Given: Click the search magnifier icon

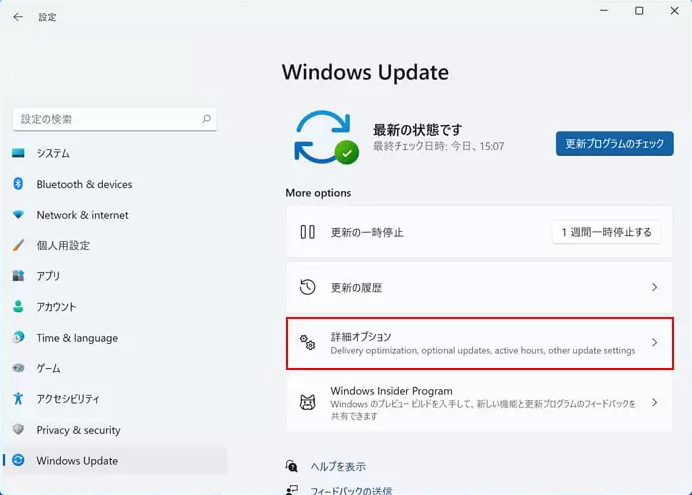Looking at the screenshot, I should (x=206, y=119).
